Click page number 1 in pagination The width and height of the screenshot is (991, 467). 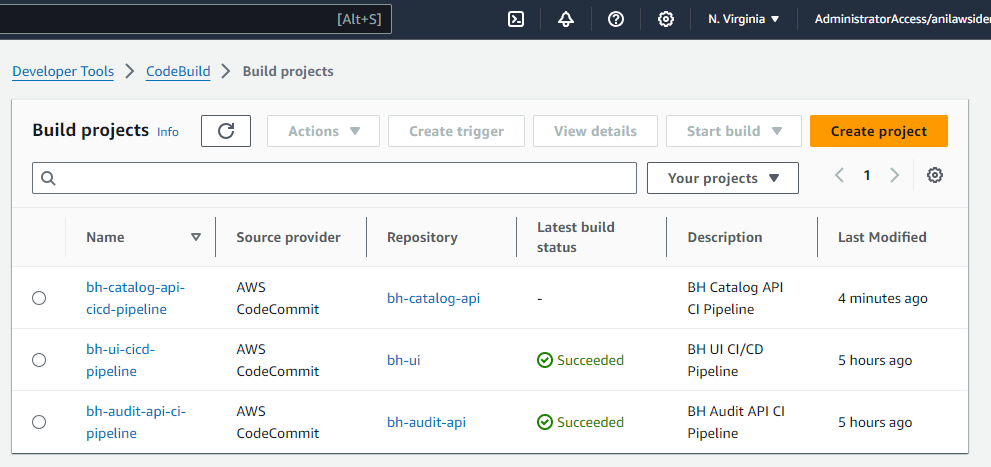point(867,175)
